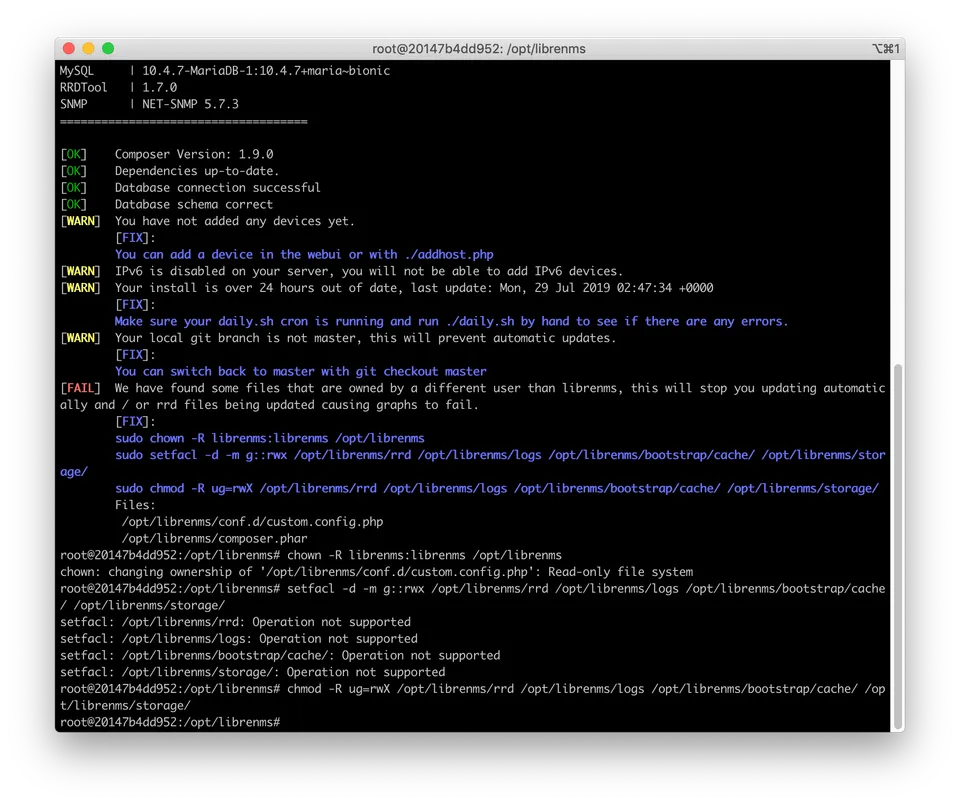The width and height of the screenshot is (960, 805).
Task: Click the final empty shell prompt line
Action: click(170, 722)
